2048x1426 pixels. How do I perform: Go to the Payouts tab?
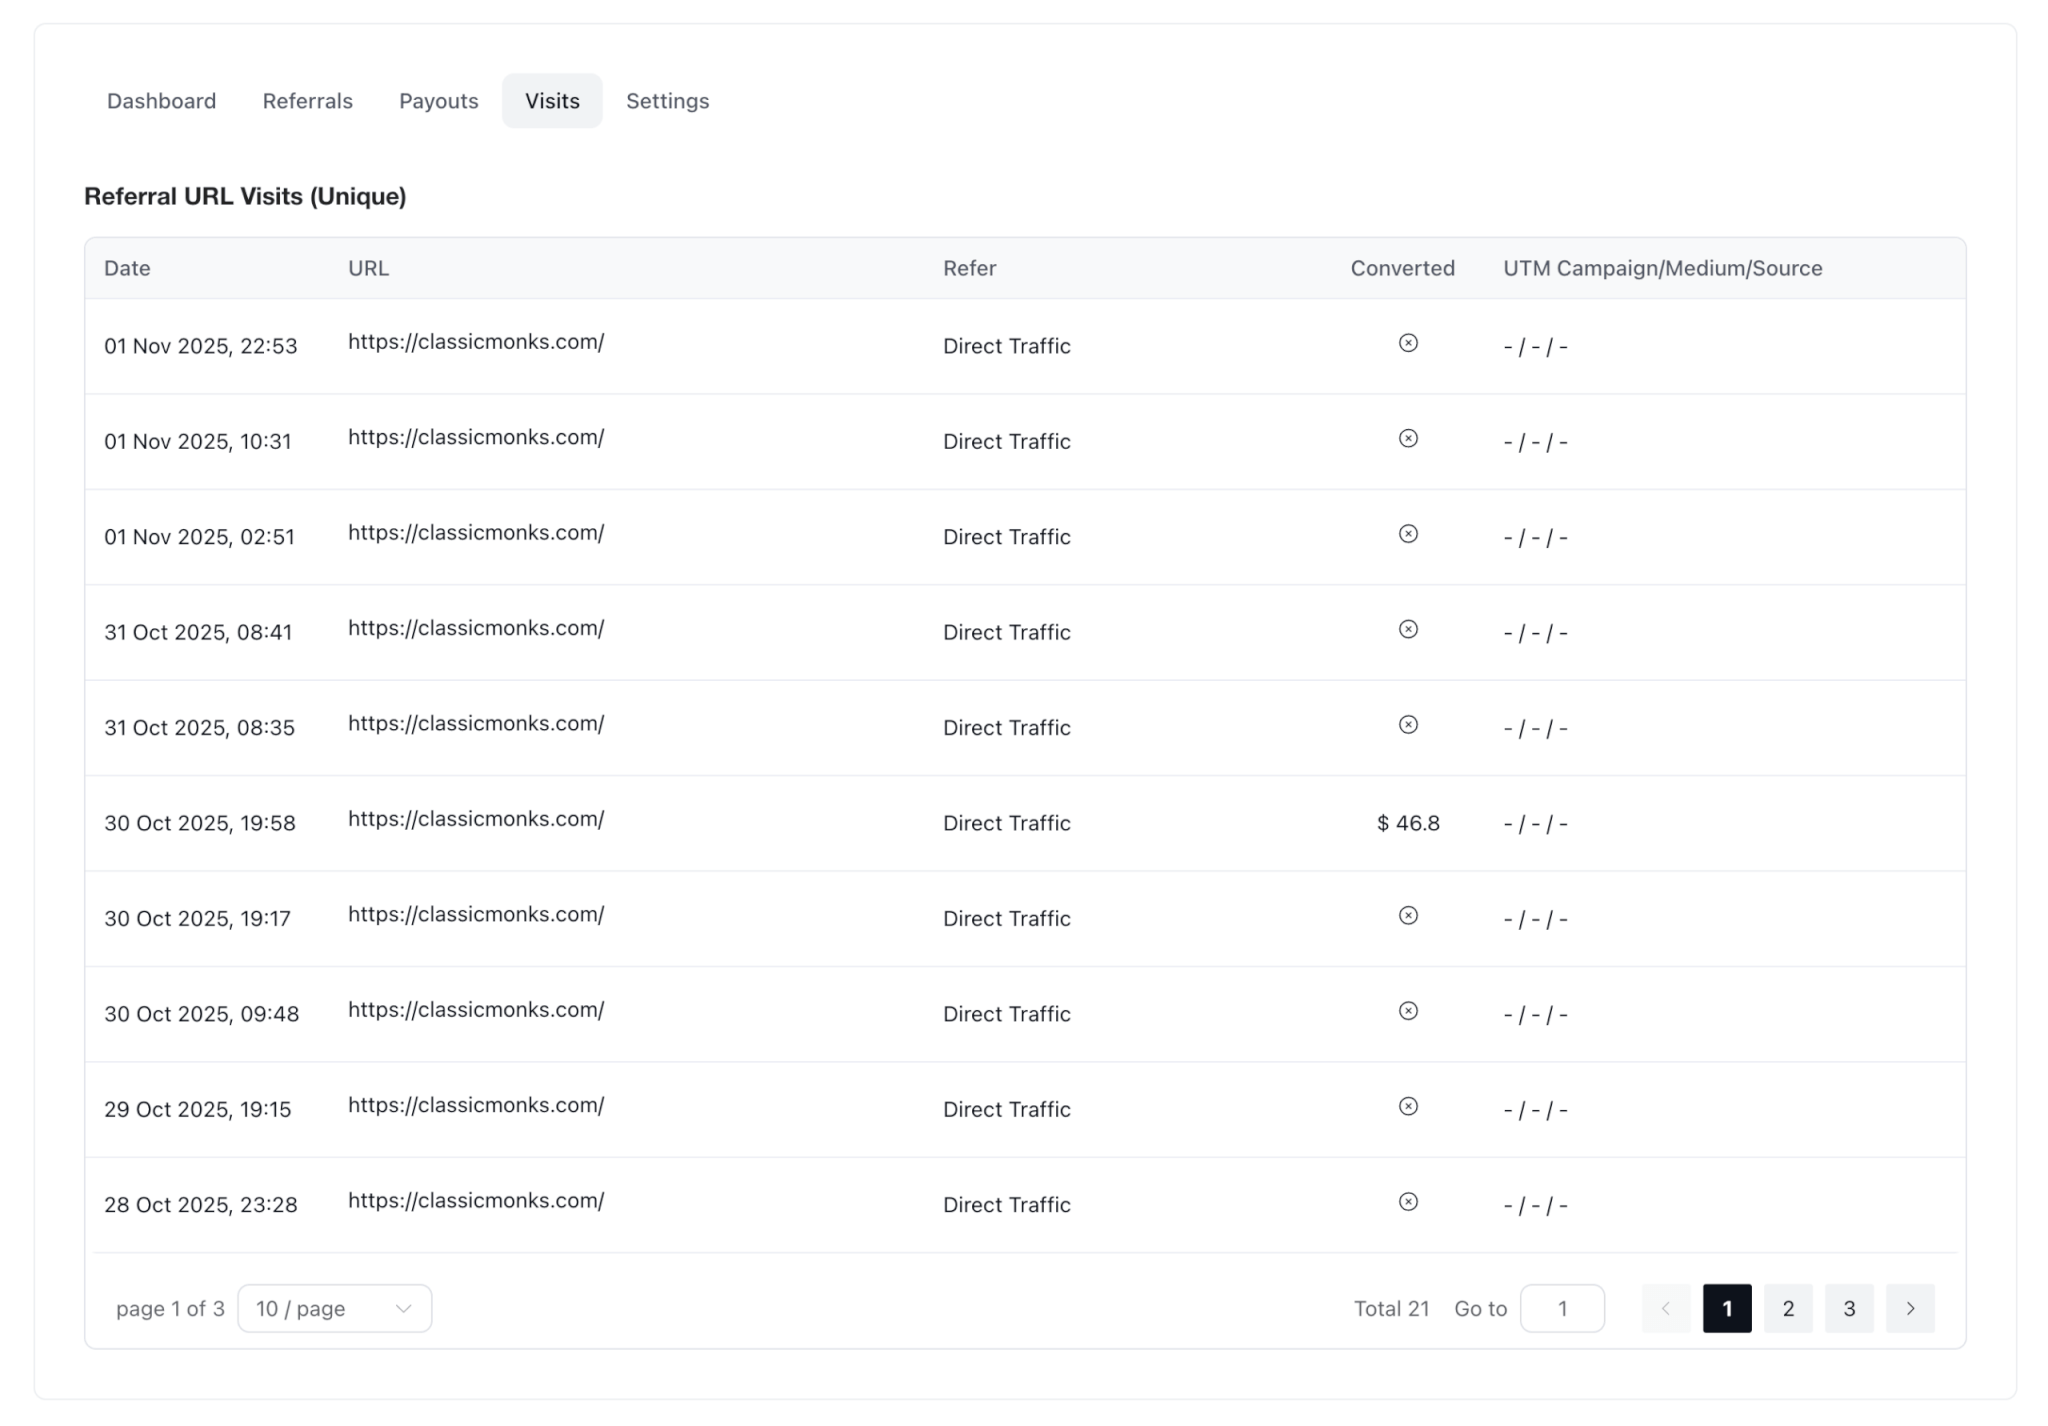[x=438, y=101]
